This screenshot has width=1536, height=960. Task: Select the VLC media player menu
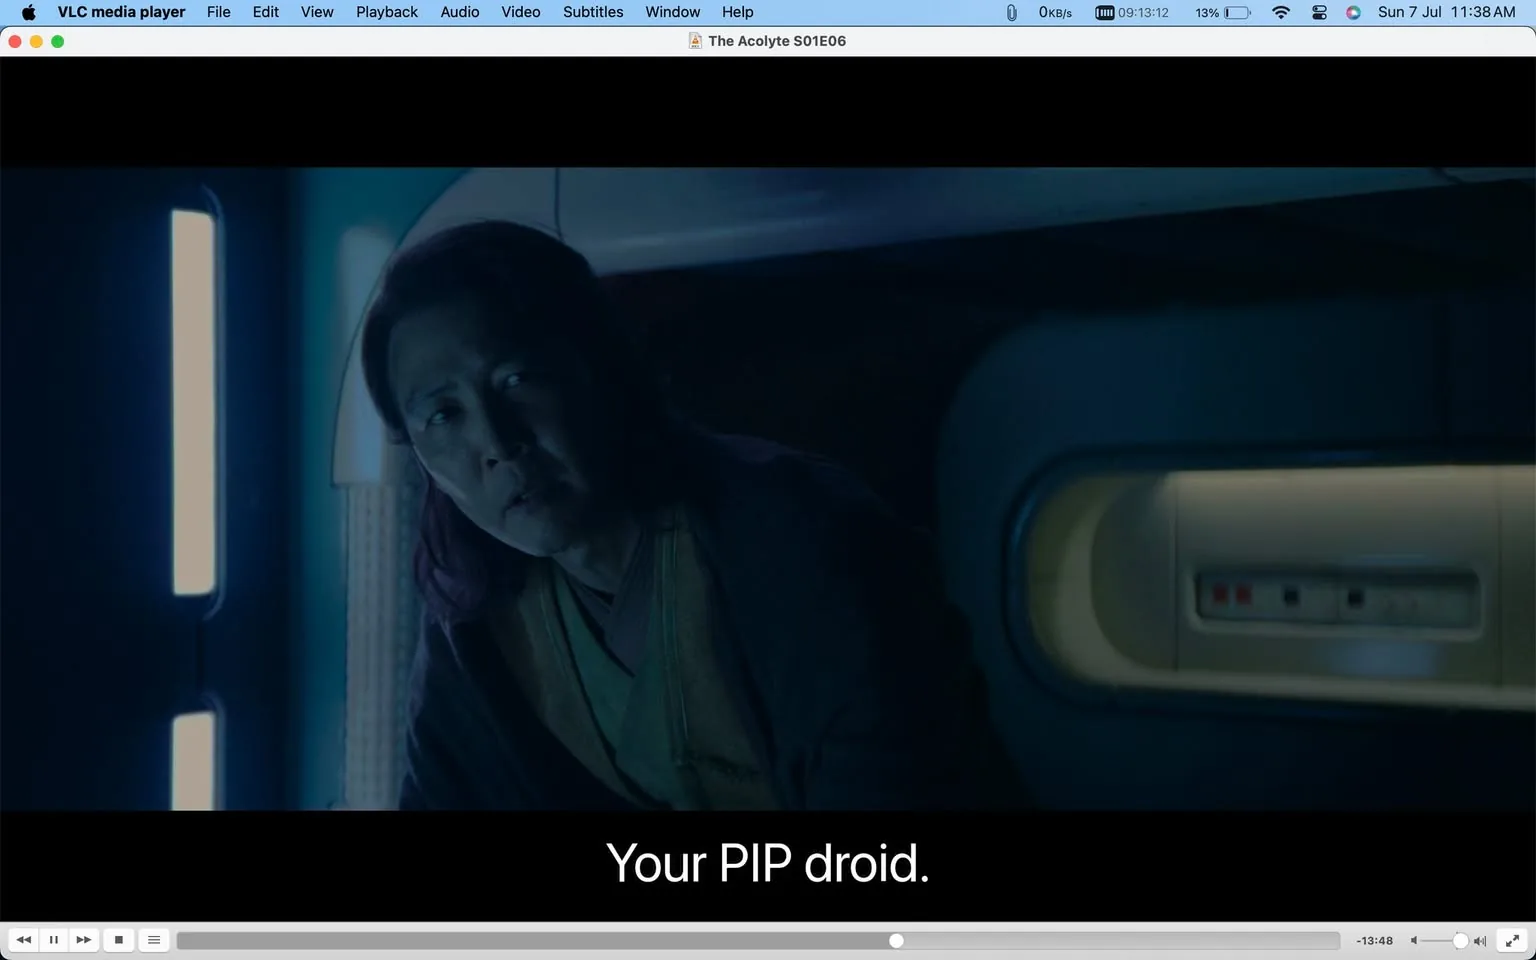pyautogui.click(x=120, y=12)
